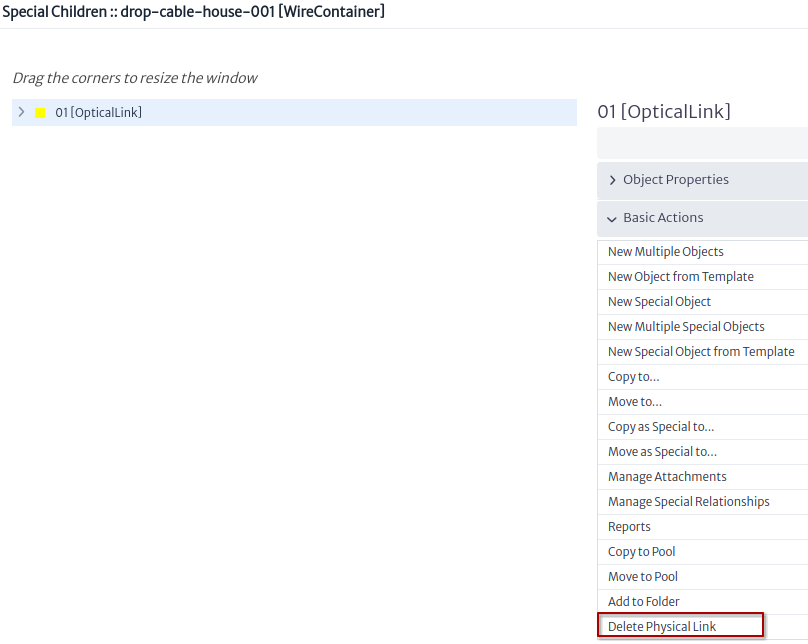The height and width of the screenshot is (644, 808).
Task: Click the Special Children window title text
Action: tap(193, 11)
